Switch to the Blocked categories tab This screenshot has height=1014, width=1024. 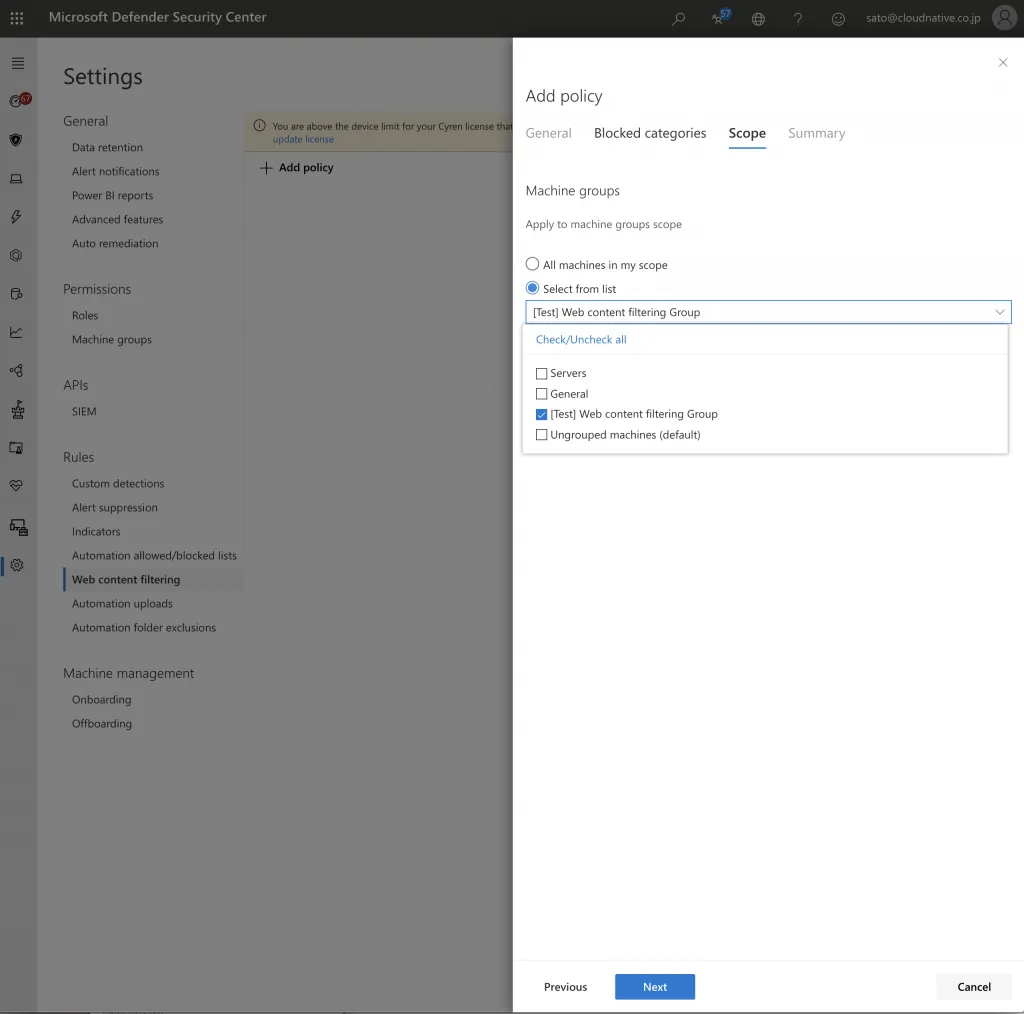tap(650, 133)
